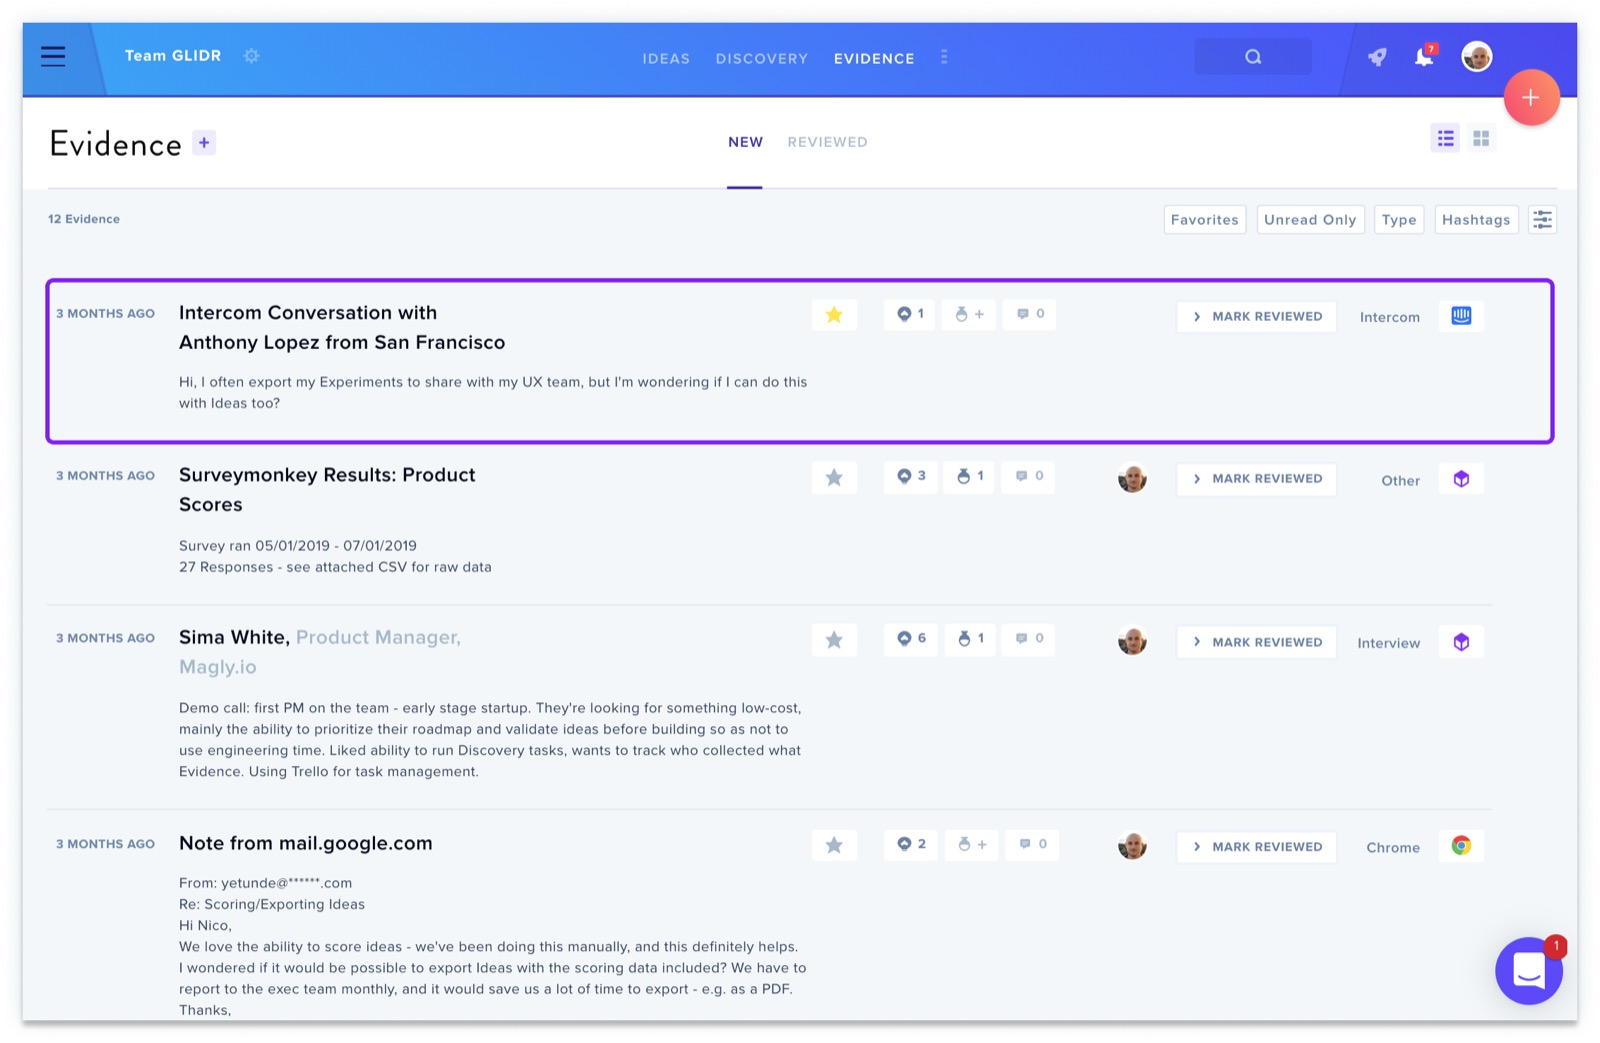Open the Type filter dropdown
Screen dimensions: 1600x1043
[1399, 220]
